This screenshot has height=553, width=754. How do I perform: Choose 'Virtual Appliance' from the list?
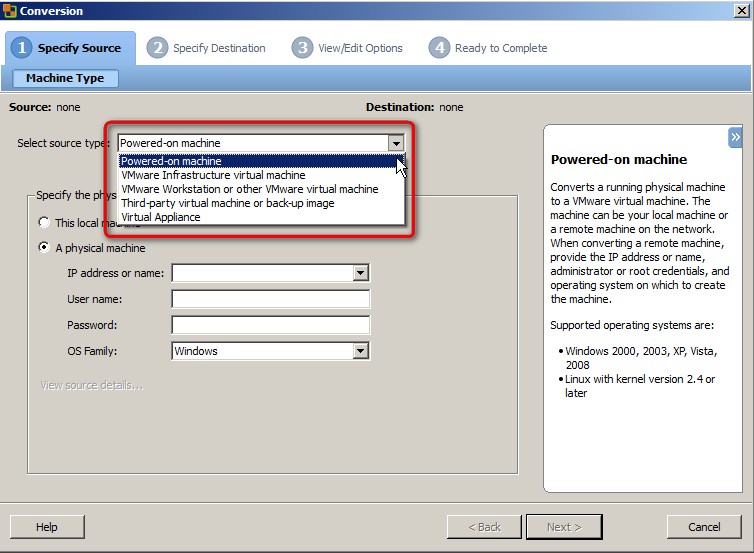(x=261, y=217)
